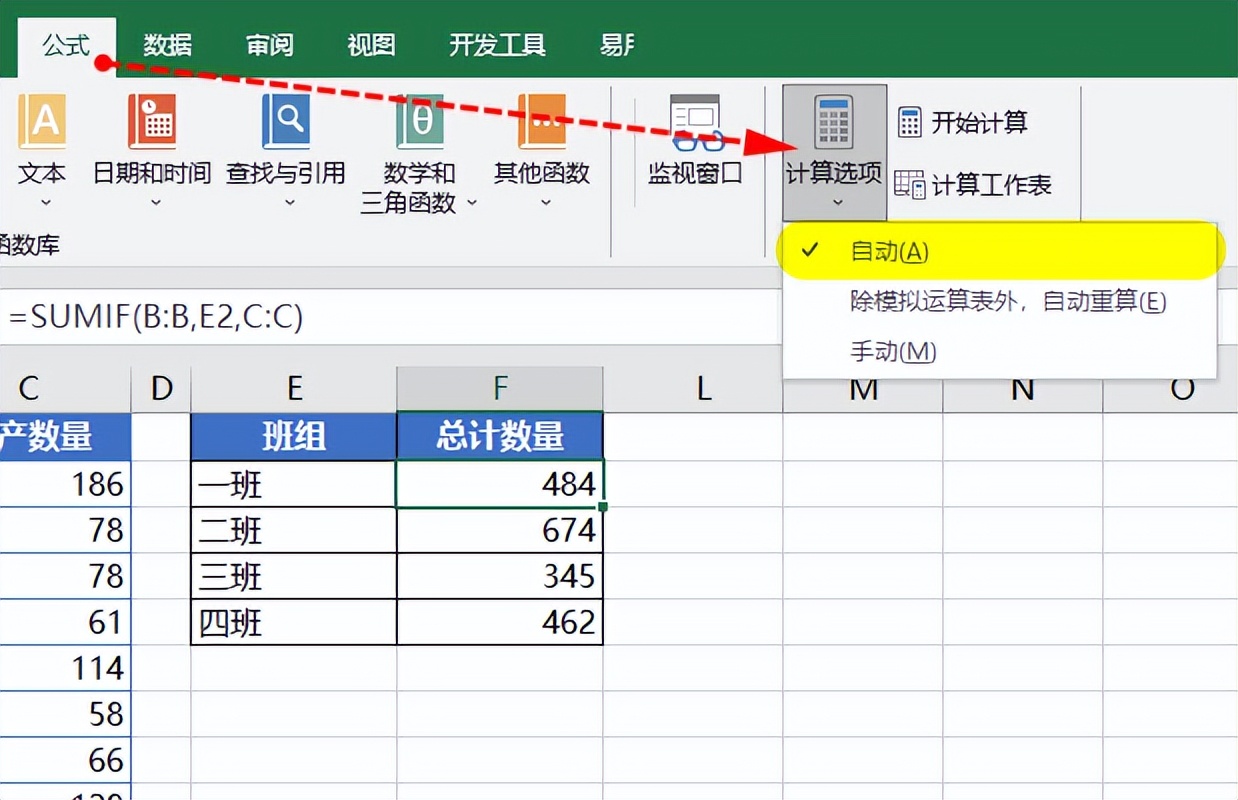Select the cell with value 114

click(65, 668)
